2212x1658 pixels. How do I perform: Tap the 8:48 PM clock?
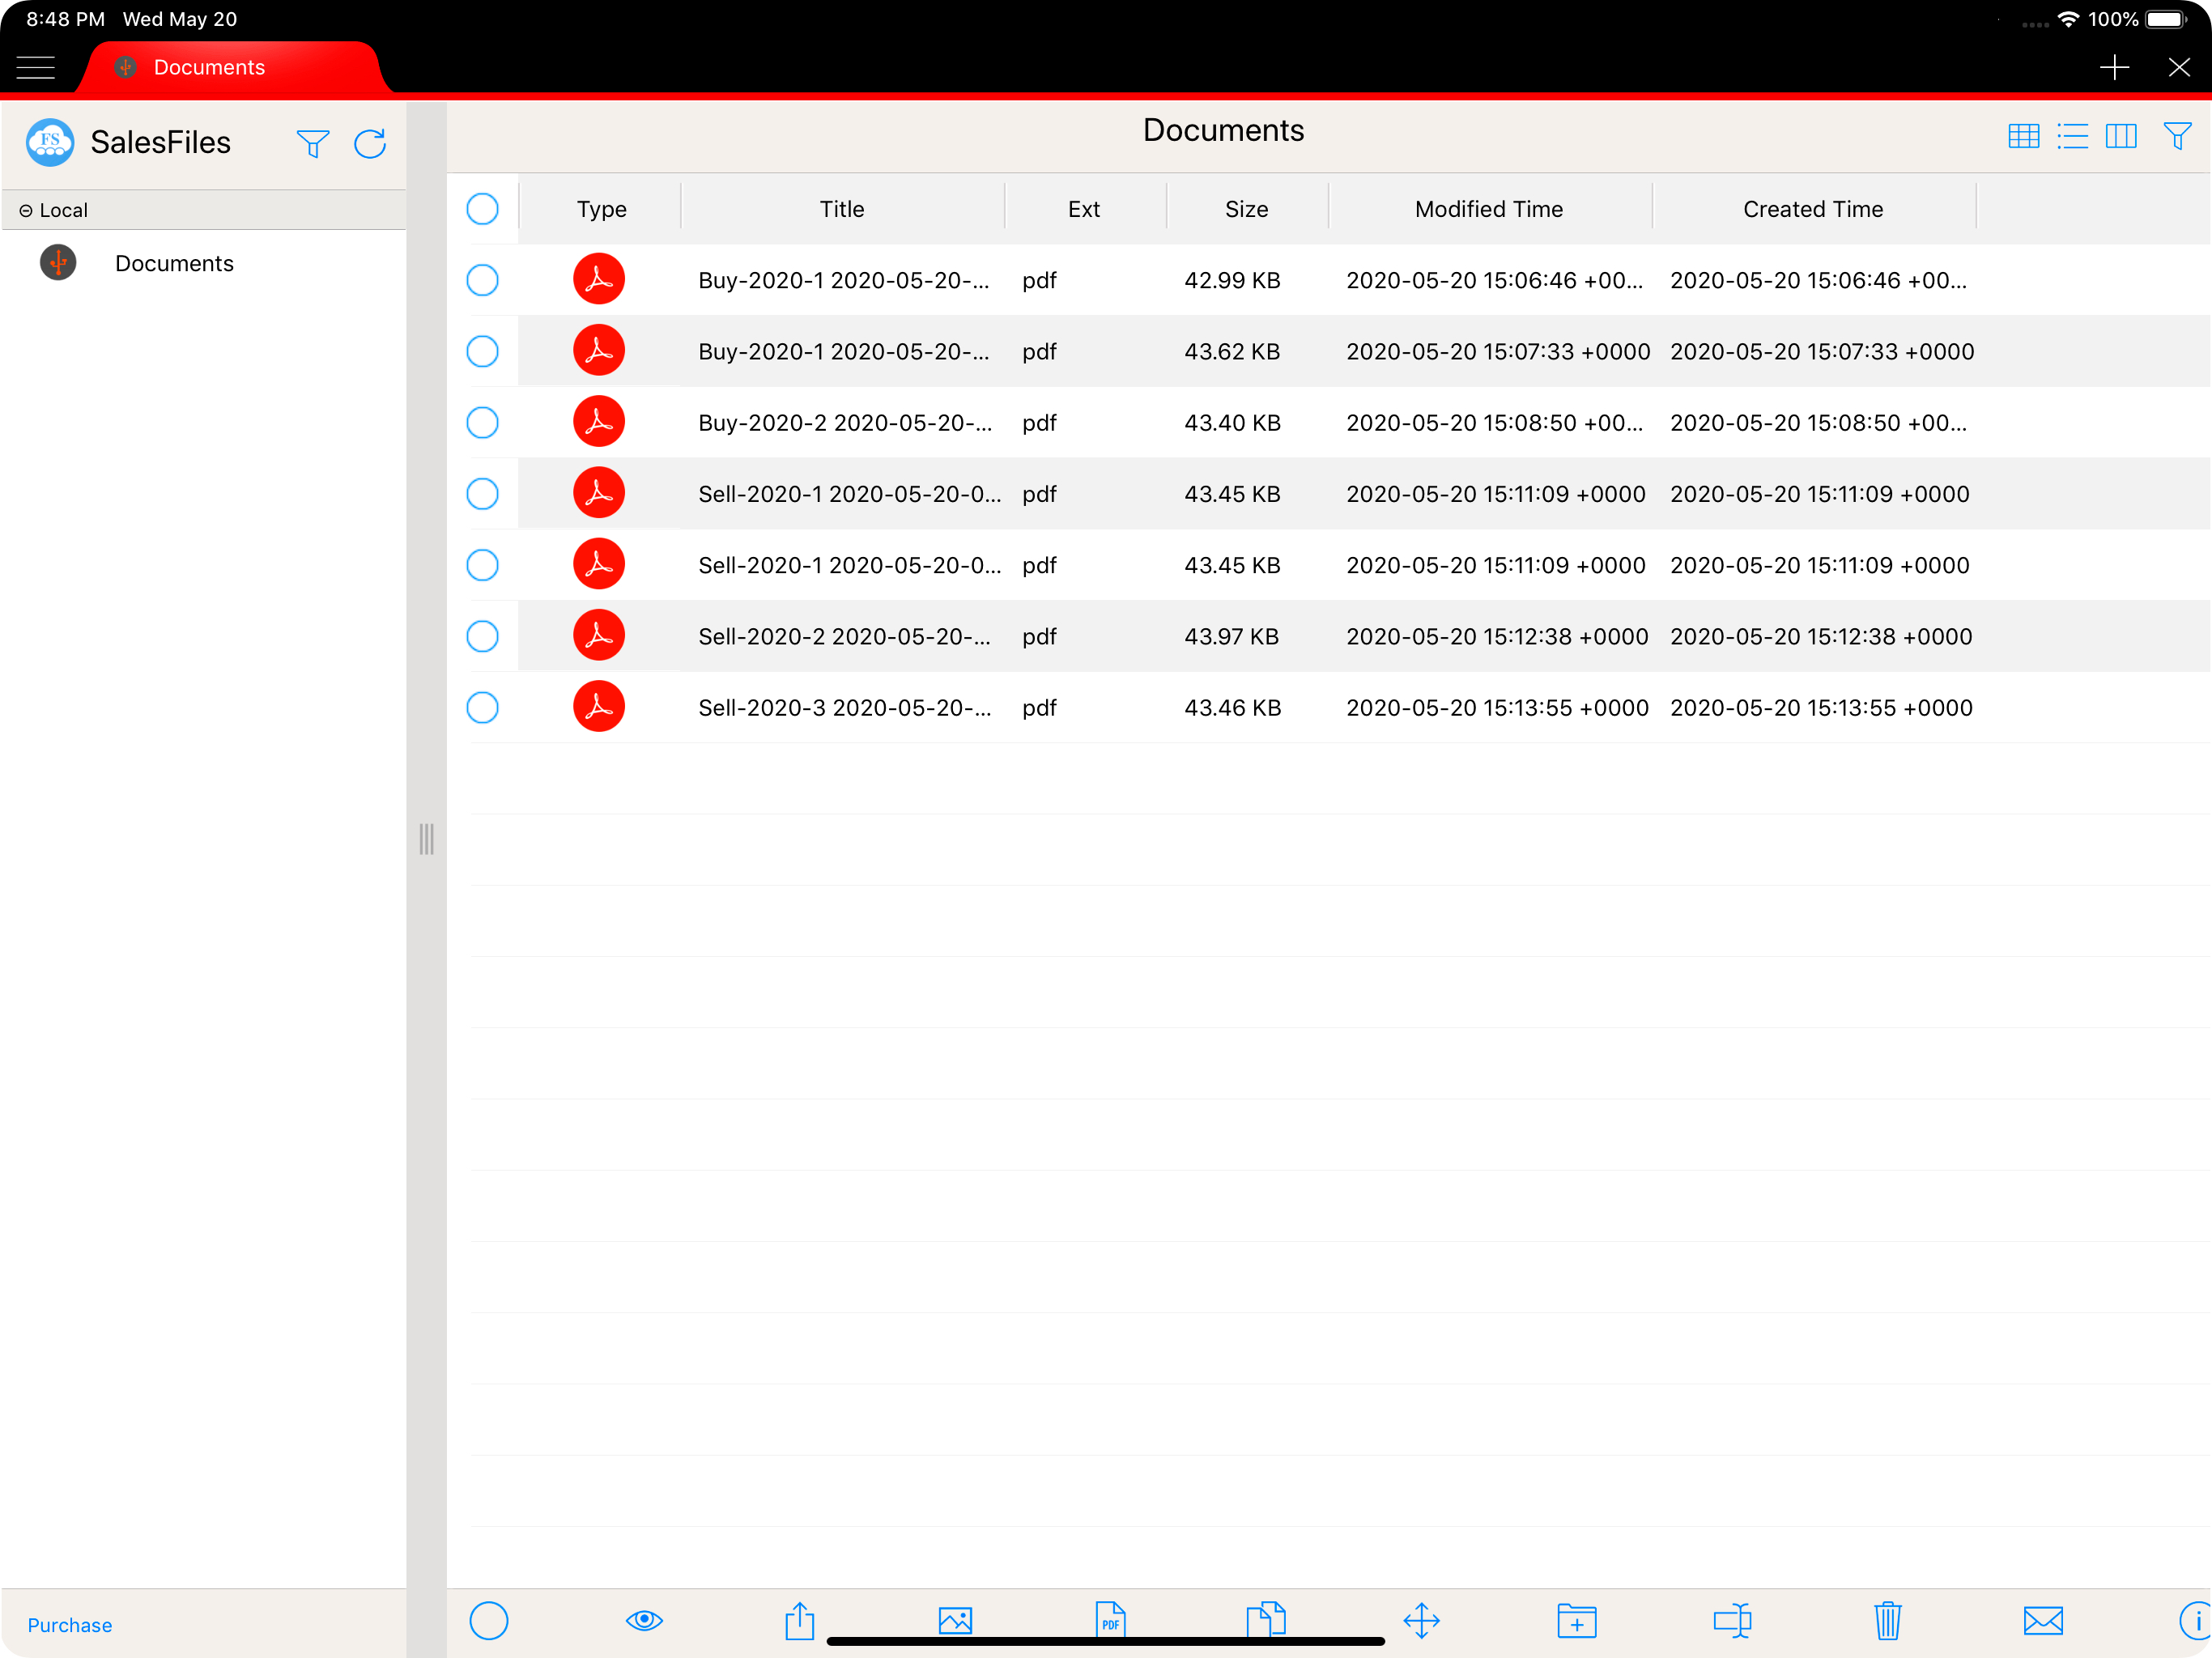(65, 19)
